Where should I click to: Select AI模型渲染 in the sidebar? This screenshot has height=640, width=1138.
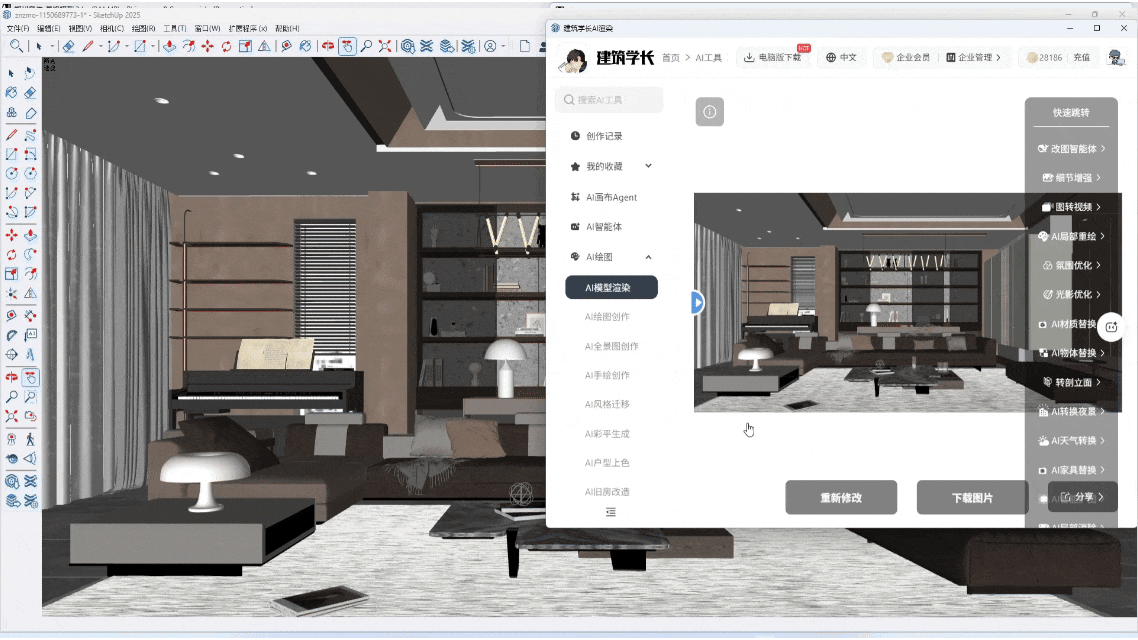point(611,287)
